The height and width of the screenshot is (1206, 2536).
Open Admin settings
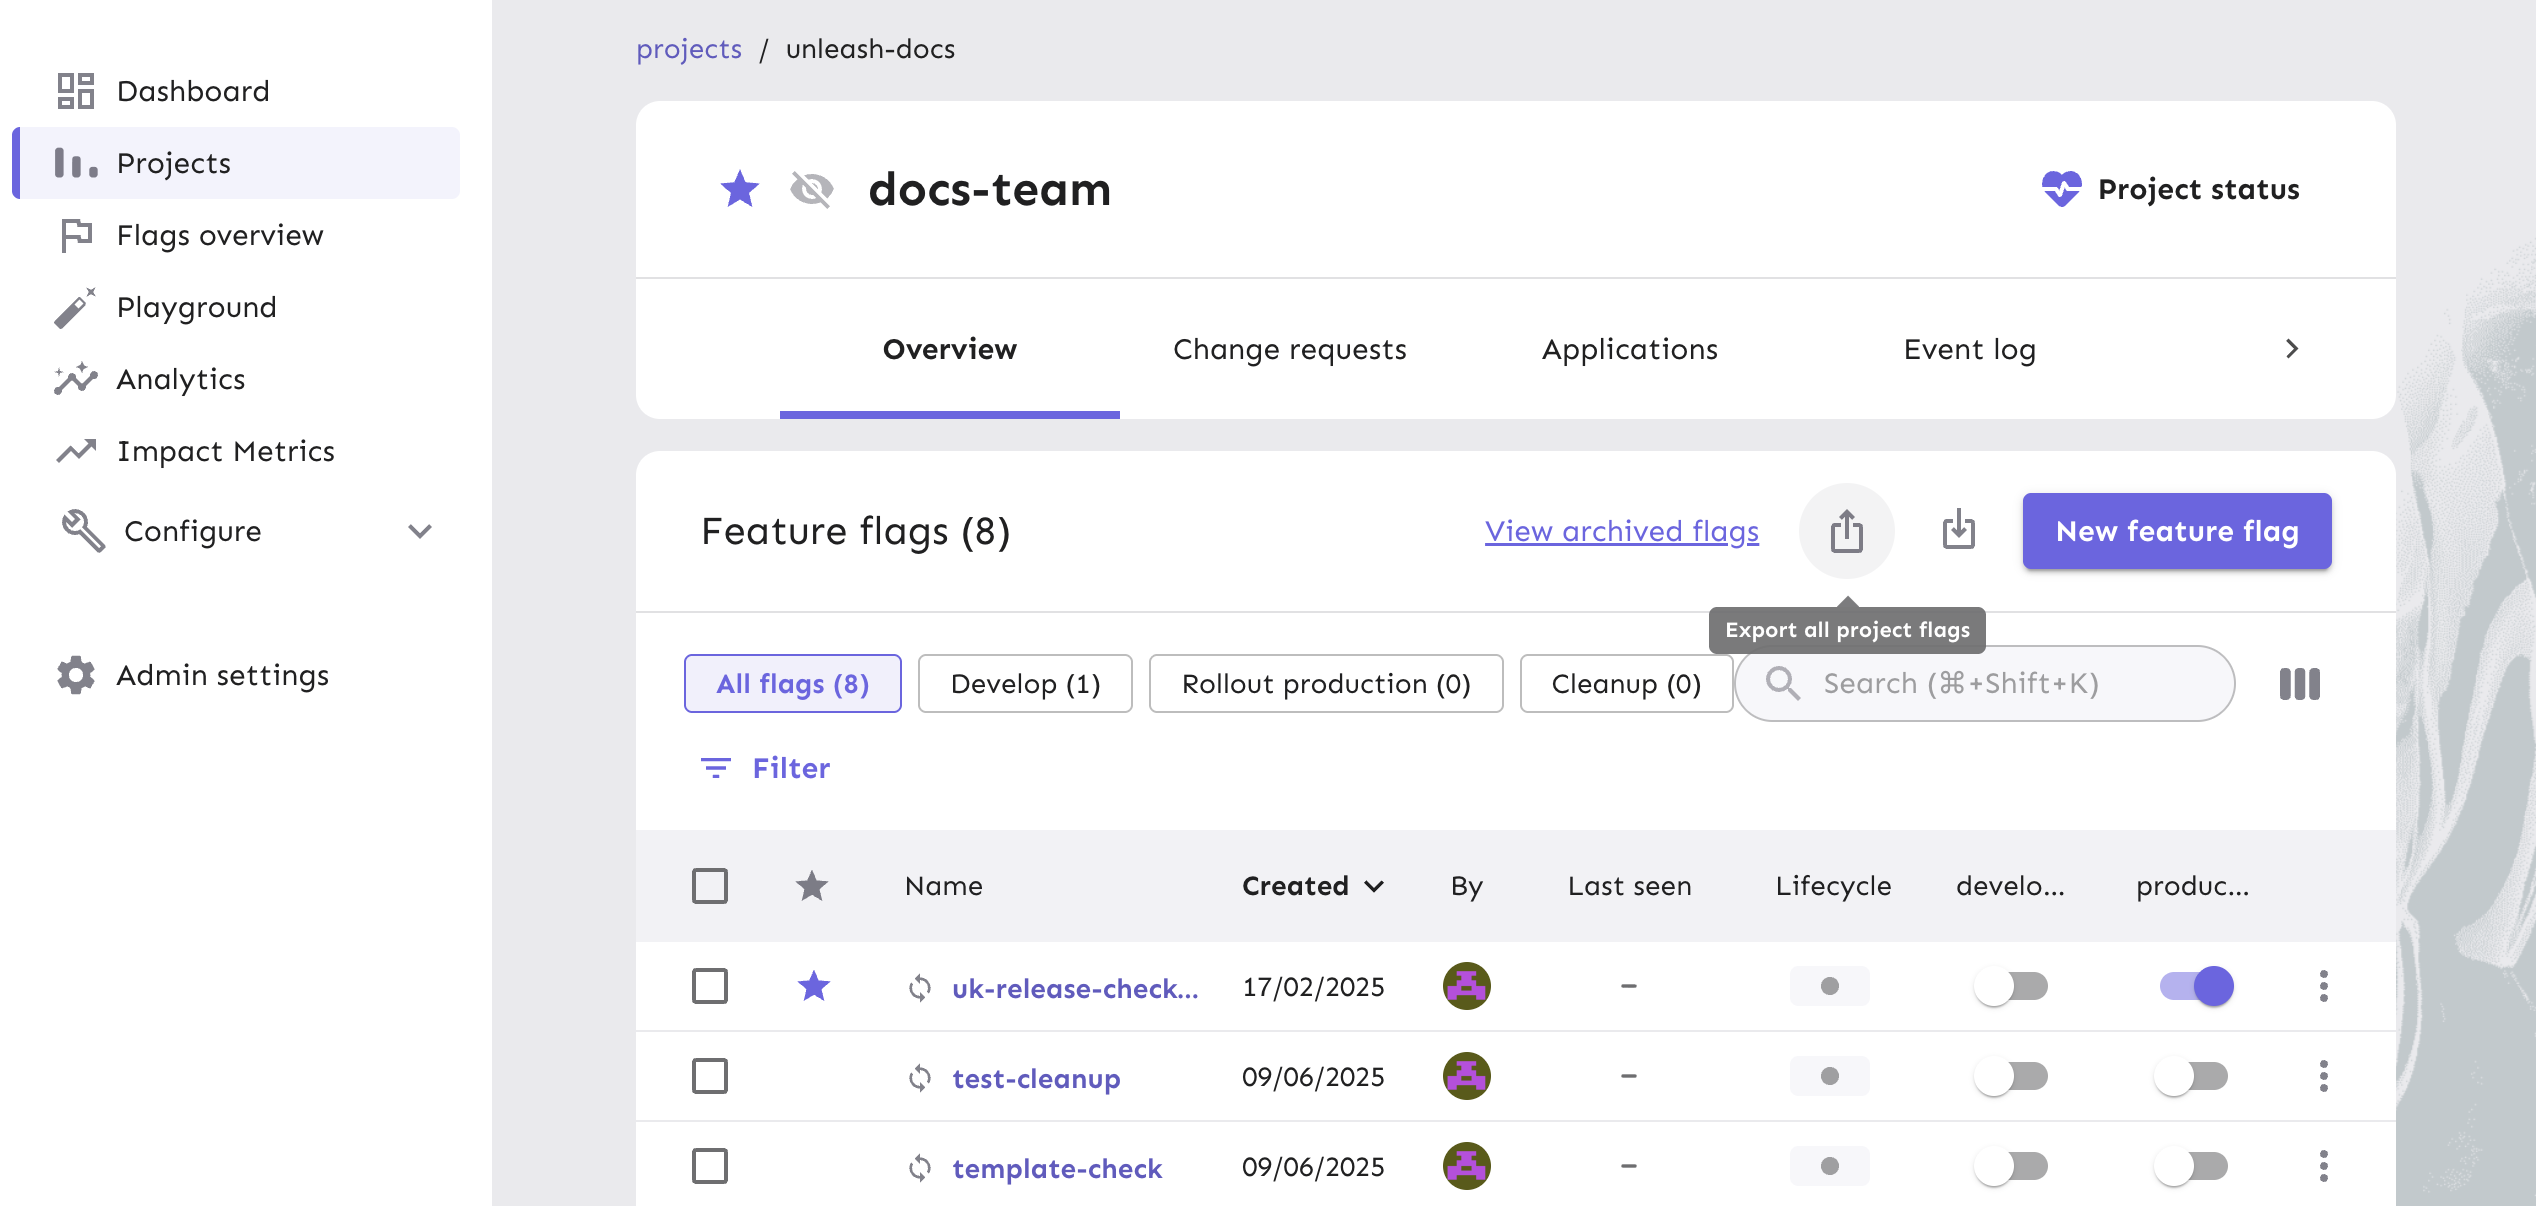tap(222, 675)
